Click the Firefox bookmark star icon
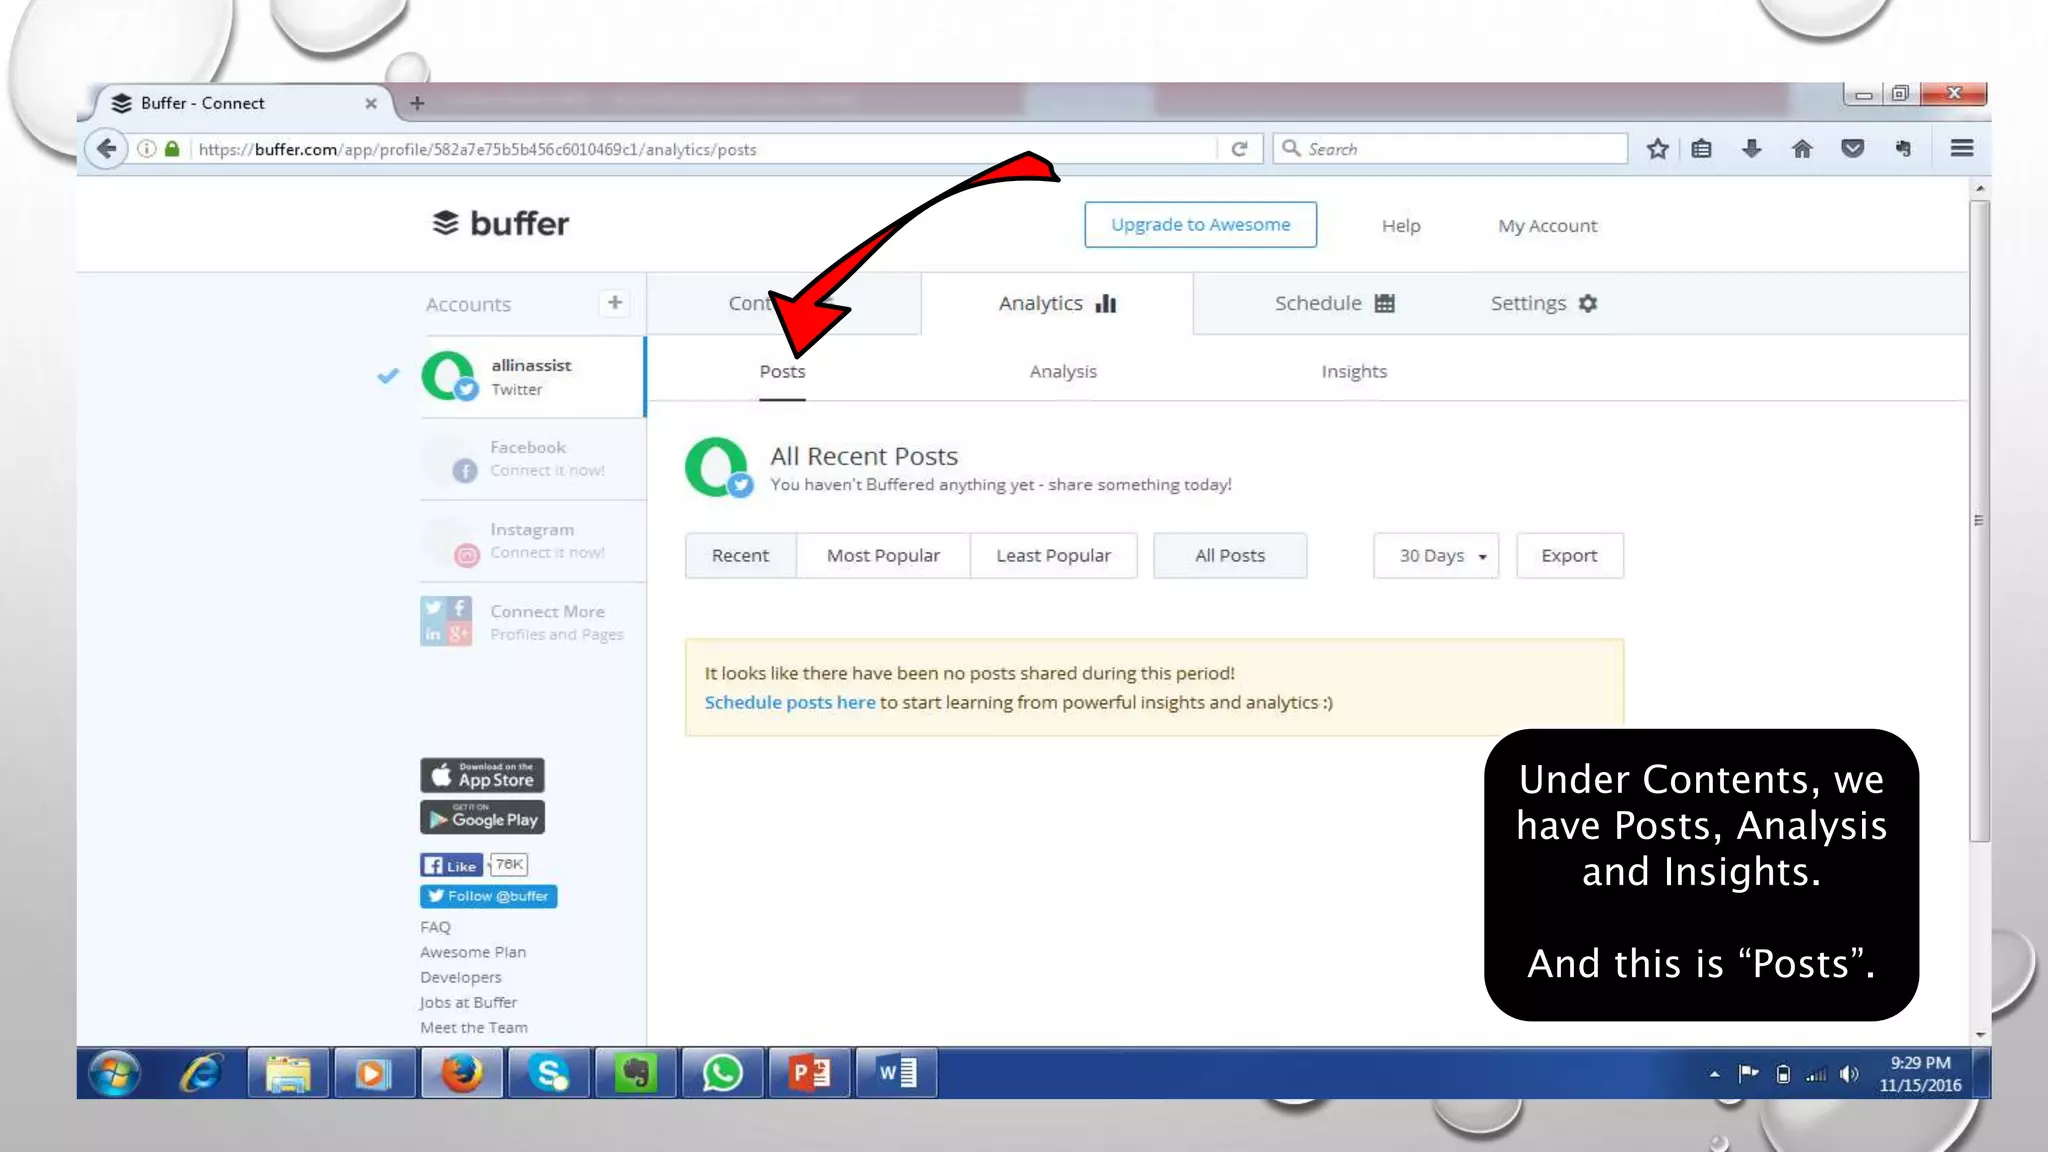Image resolution: width=2048 pixels, height=1152 pixels. [x=1657, y=149]
